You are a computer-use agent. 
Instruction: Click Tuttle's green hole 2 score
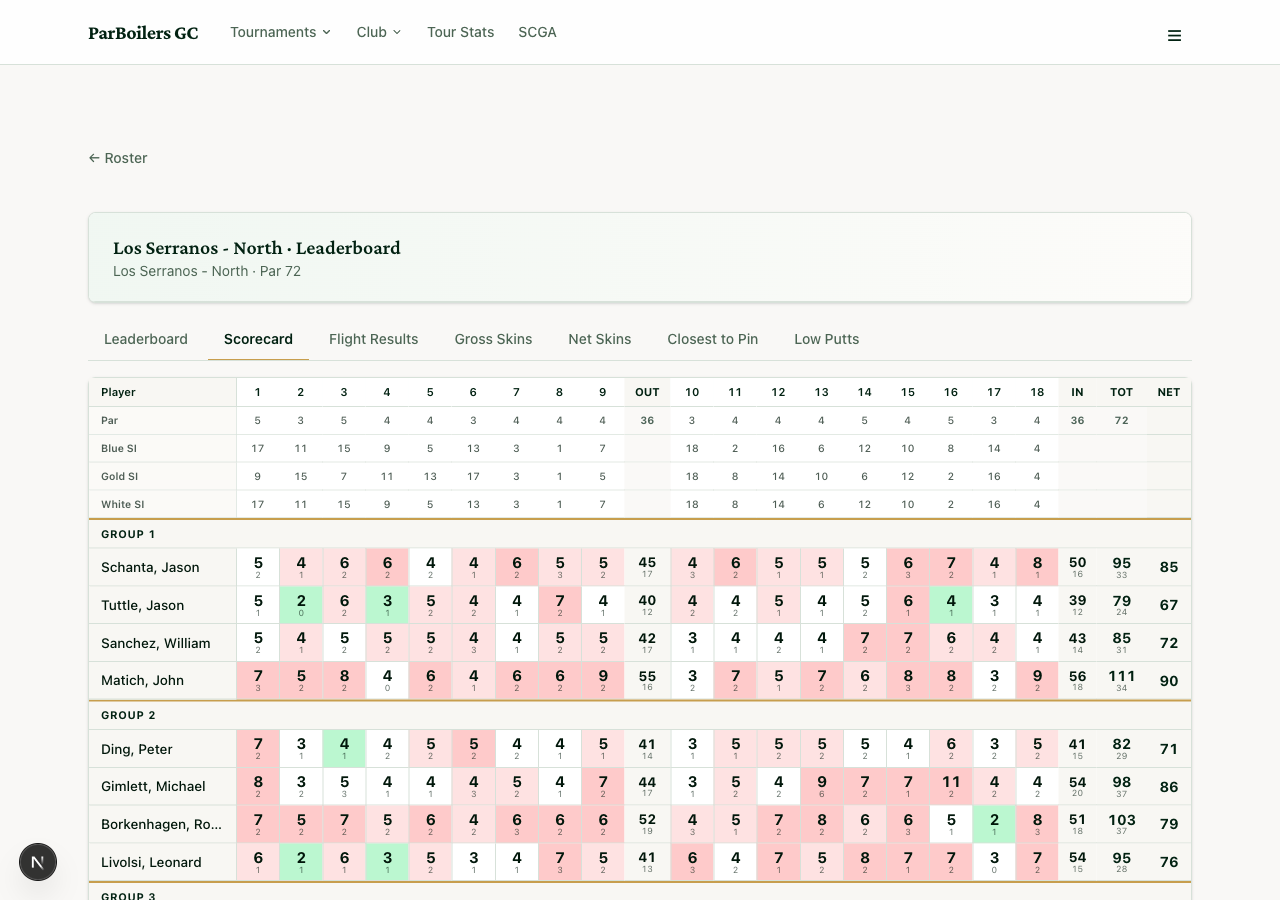coord(301,605)
